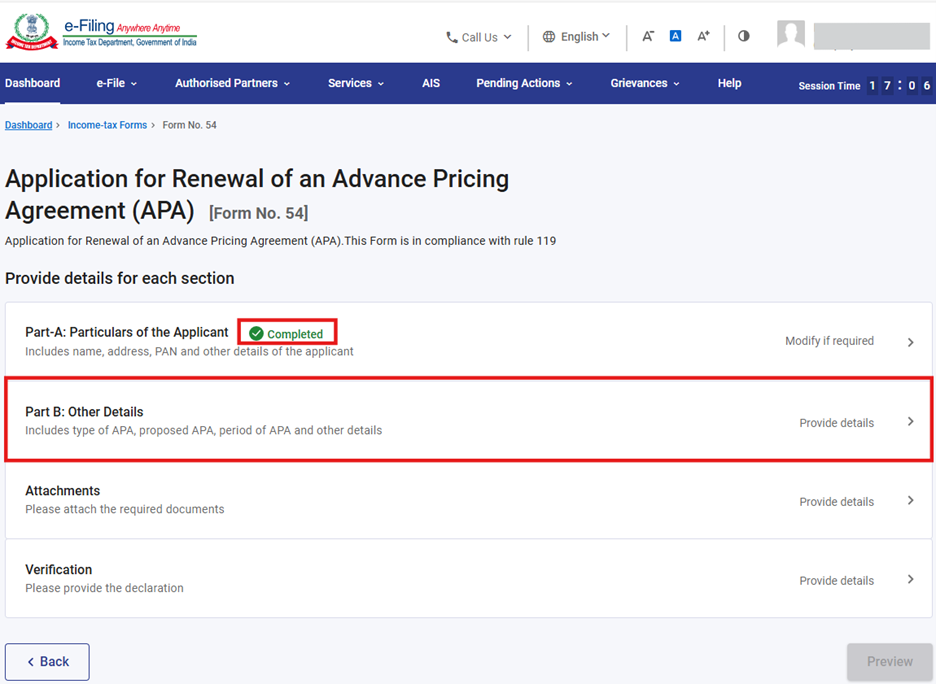Expand the e-File menu

(116, 84)
